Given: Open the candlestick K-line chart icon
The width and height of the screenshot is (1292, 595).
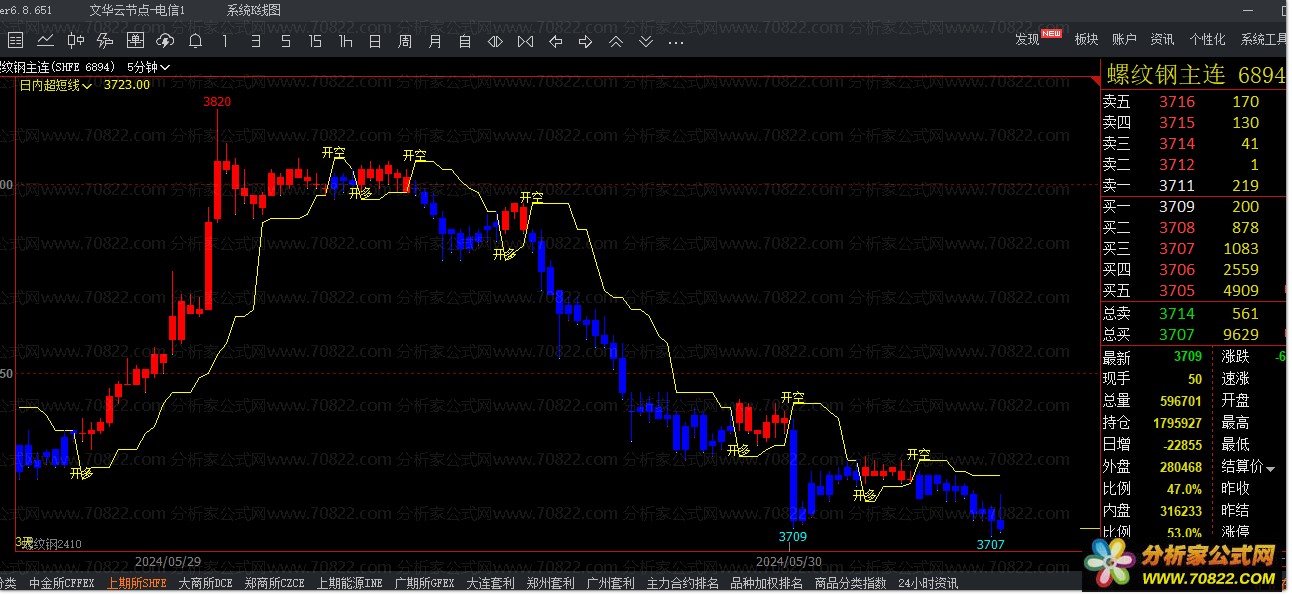Looking at the screenshot, I should point(75,41).
